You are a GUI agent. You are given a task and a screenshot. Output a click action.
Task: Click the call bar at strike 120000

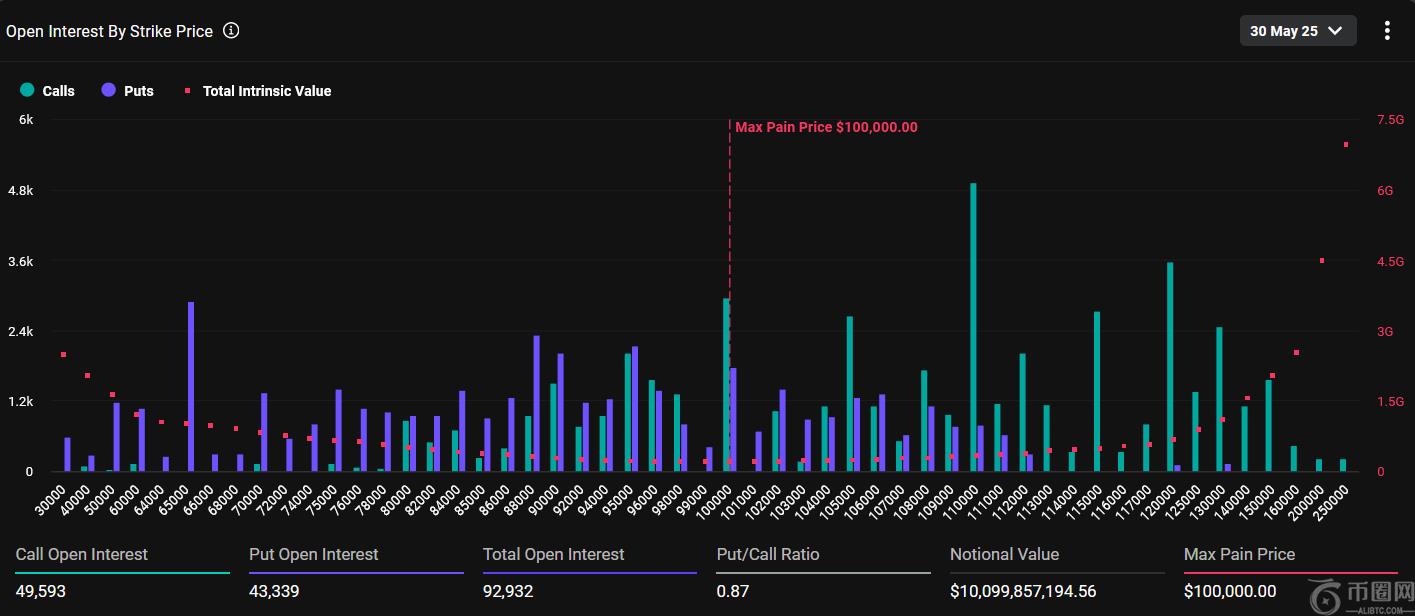pos(1170,366)
